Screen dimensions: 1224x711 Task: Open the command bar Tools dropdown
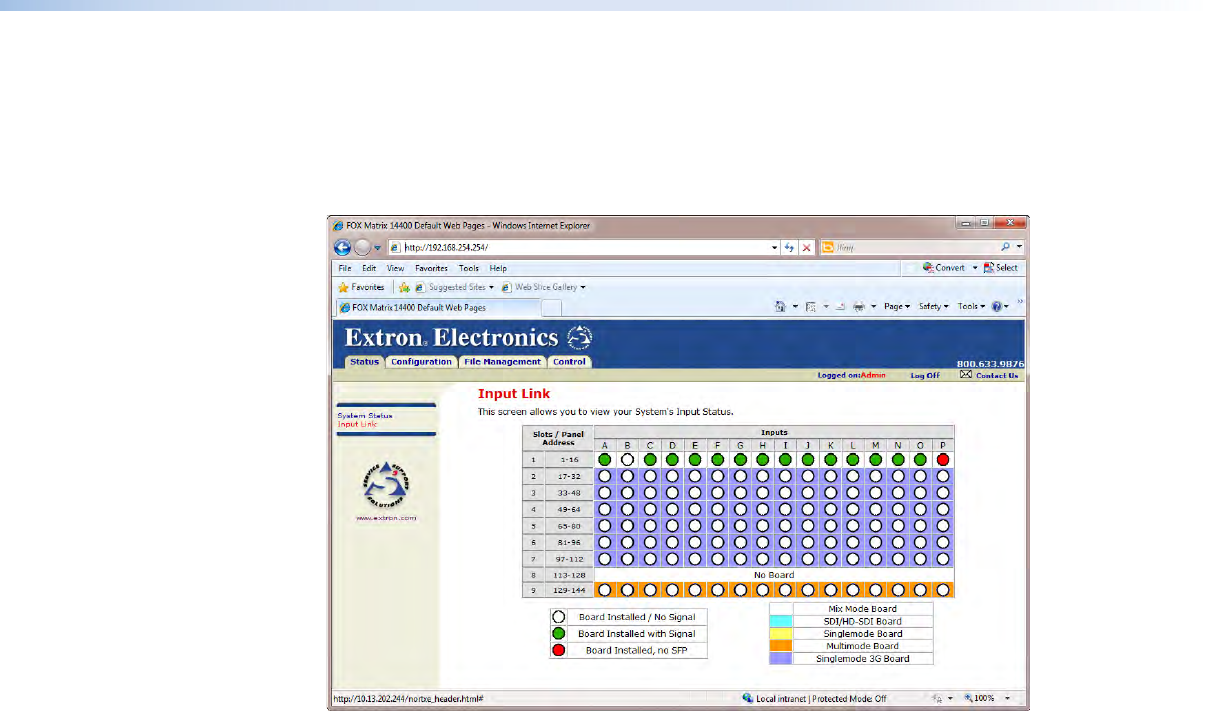972,307
